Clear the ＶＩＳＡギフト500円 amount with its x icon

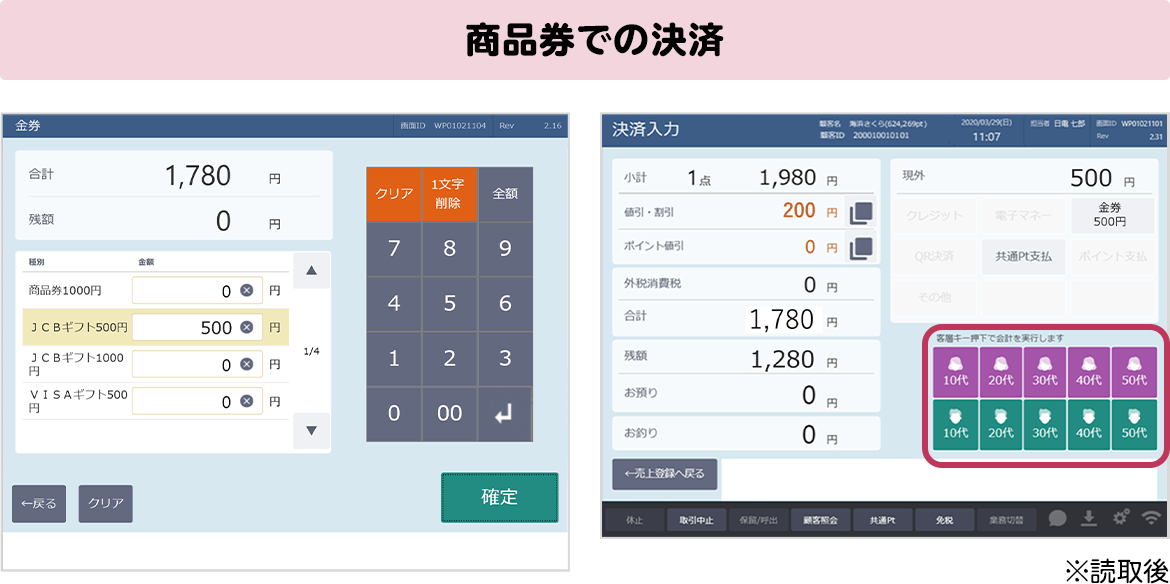246,401
